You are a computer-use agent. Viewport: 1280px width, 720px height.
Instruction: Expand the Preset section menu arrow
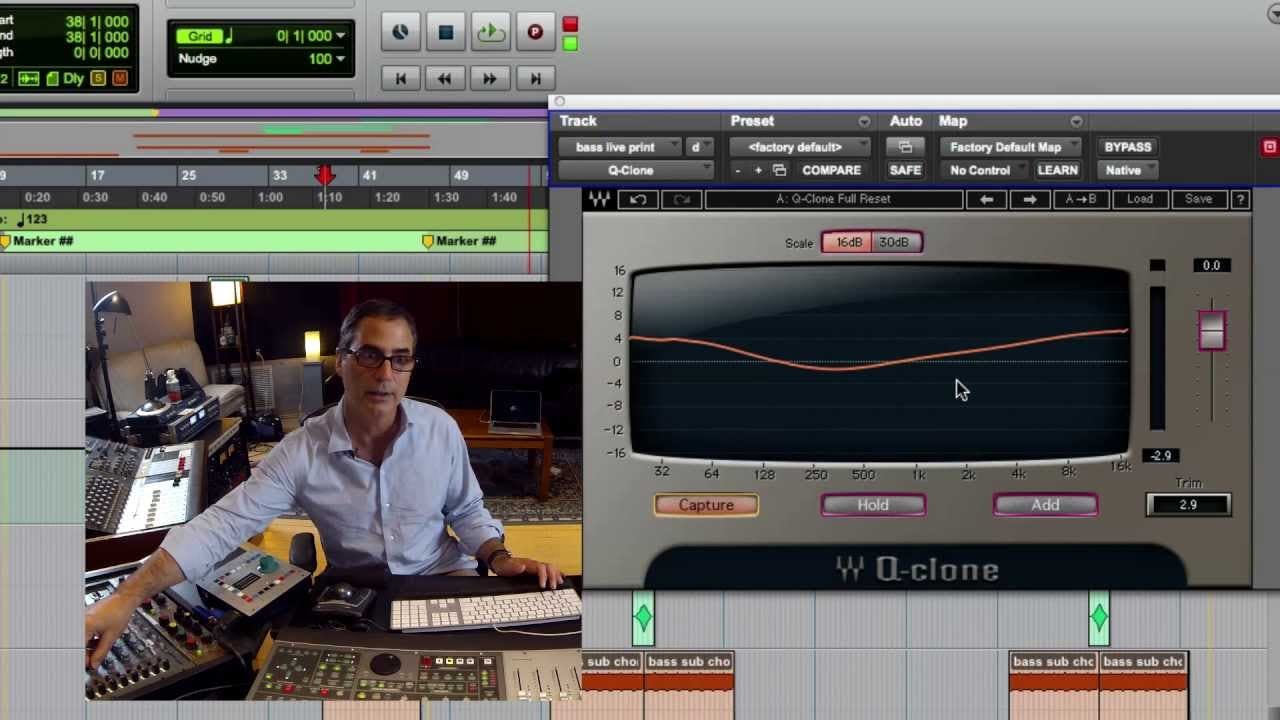pyautogui.click(x=864, y=121)
